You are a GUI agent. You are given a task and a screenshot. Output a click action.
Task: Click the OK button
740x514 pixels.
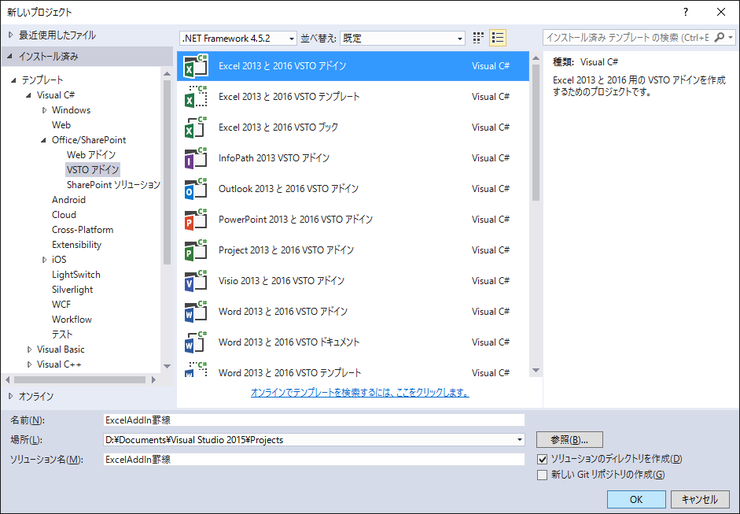click(x=636, y=499)
